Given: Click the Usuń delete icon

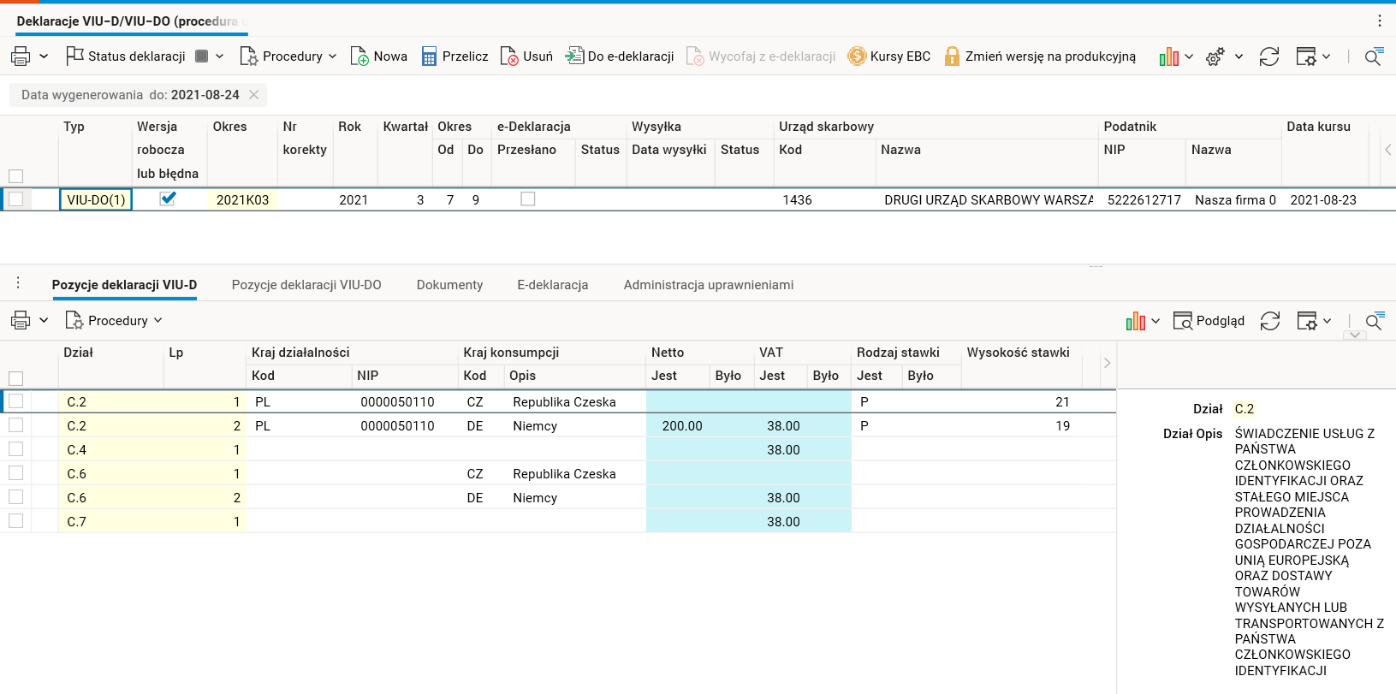Looking at the screenshot, I should [509, 56].
